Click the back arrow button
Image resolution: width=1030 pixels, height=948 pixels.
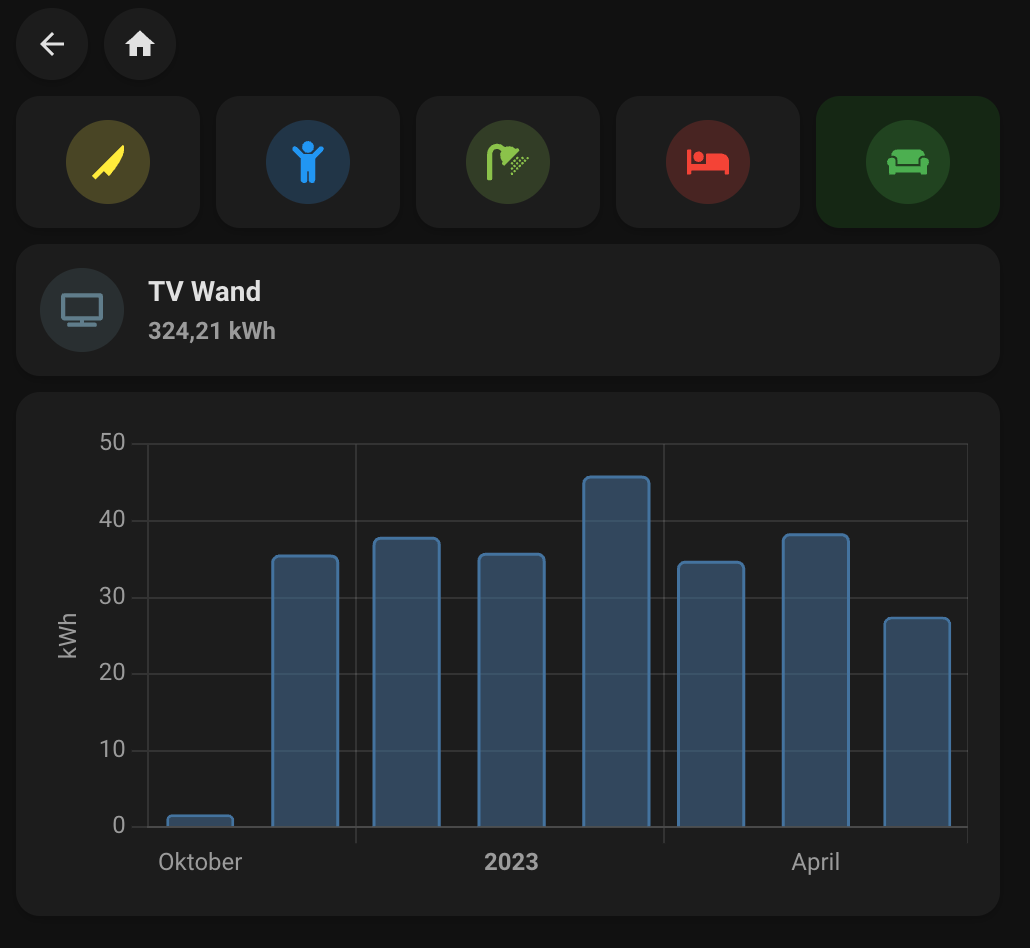point(52,44)
